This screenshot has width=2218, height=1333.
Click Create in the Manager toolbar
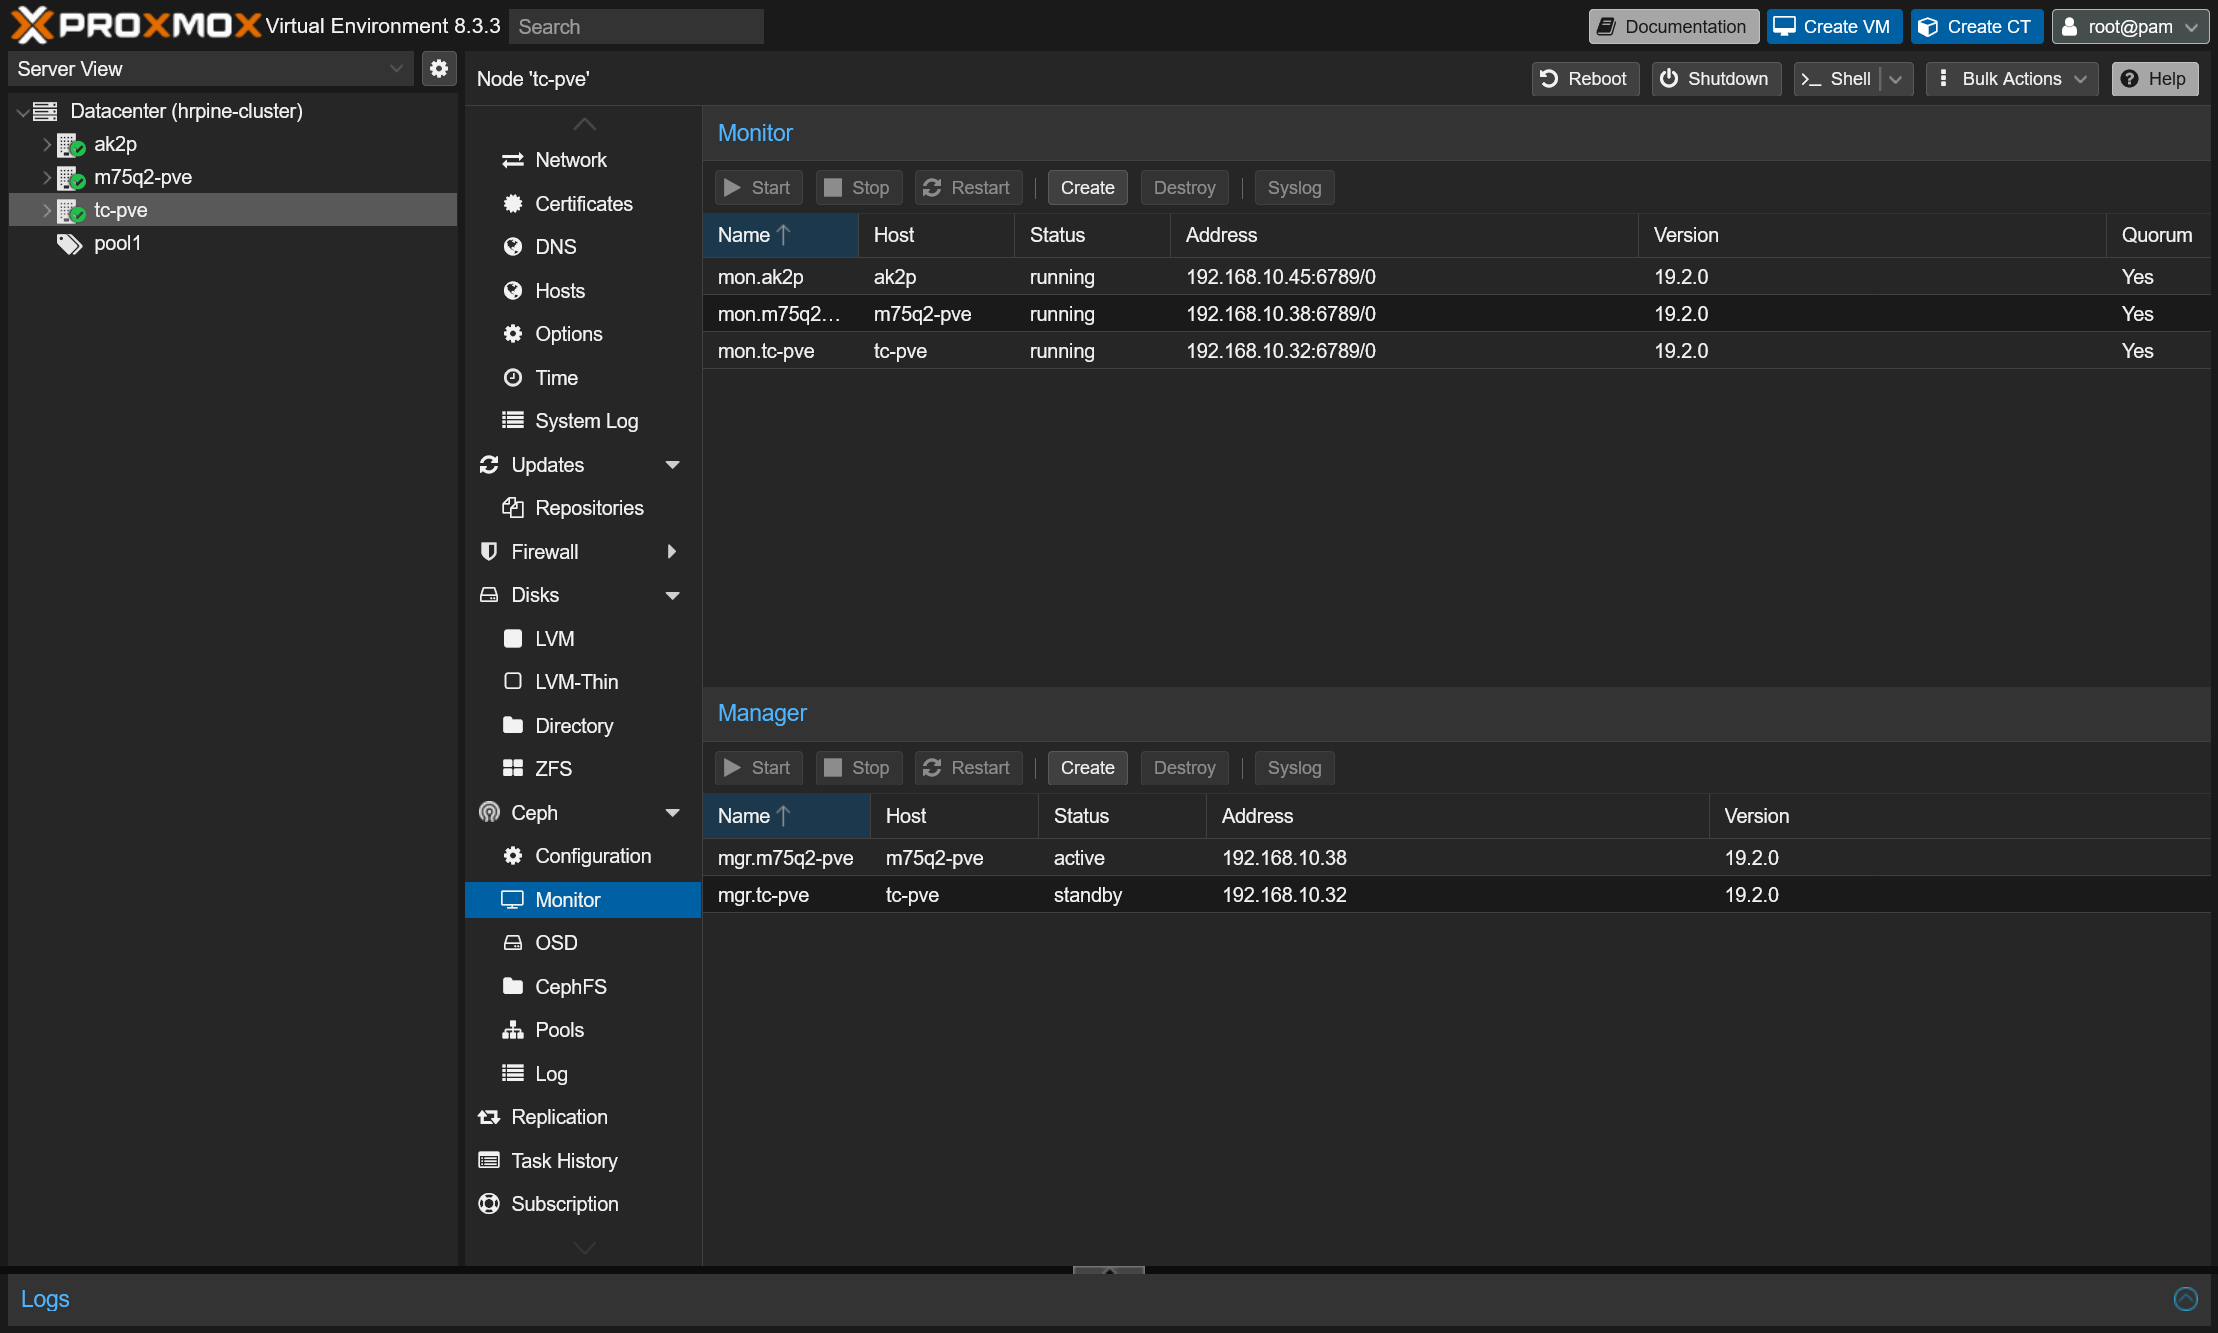tap(1087, 768)
